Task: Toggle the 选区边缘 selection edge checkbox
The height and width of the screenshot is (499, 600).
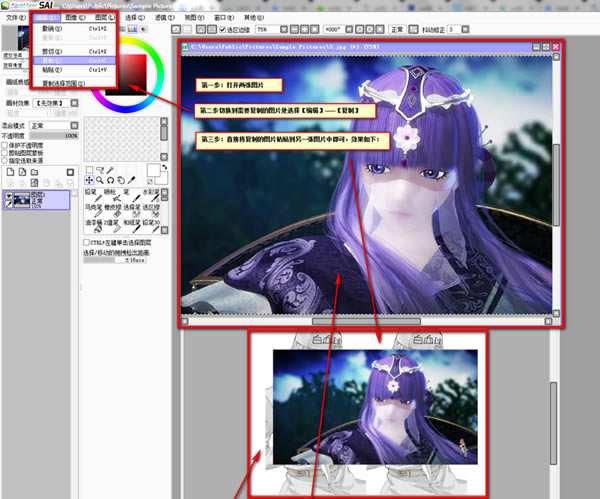Action: pyautogui.click(x=222, y=29)
